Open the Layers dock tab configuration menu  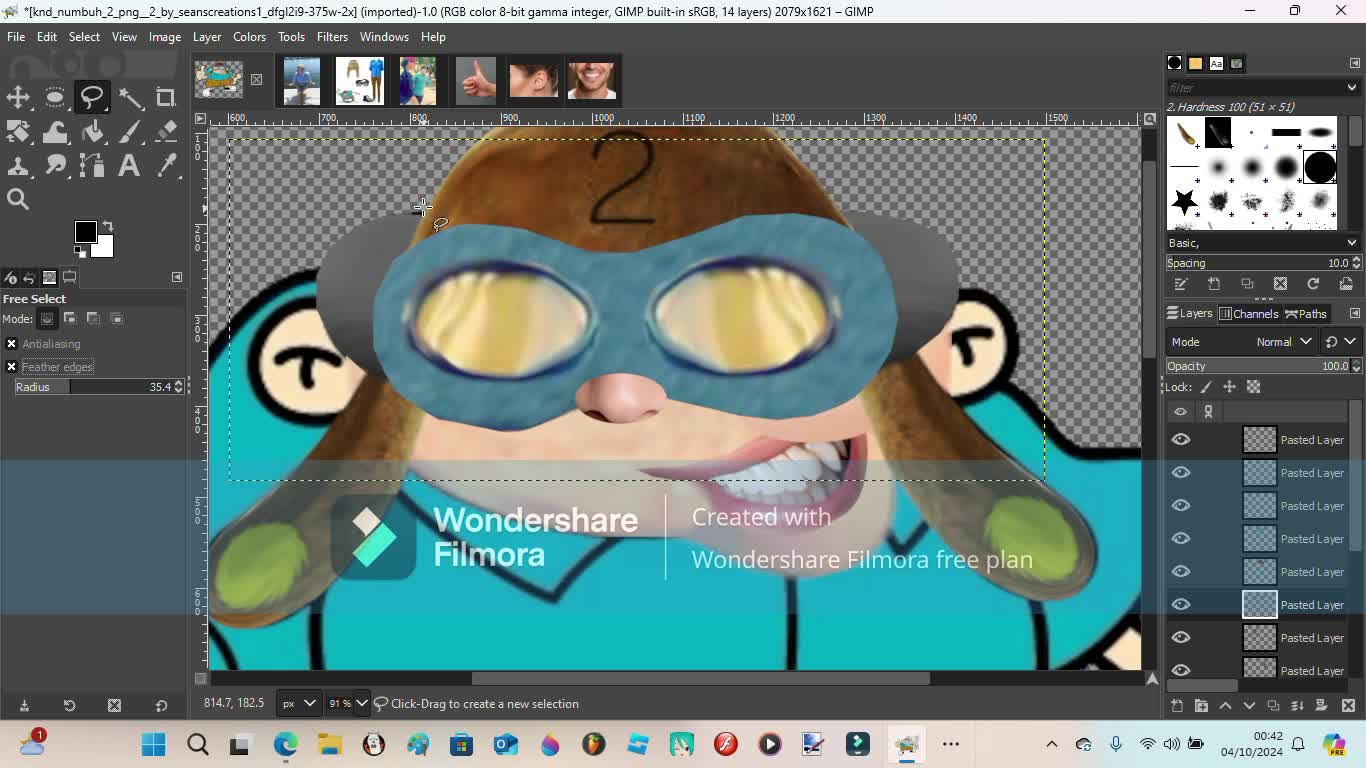[1355, 313]
